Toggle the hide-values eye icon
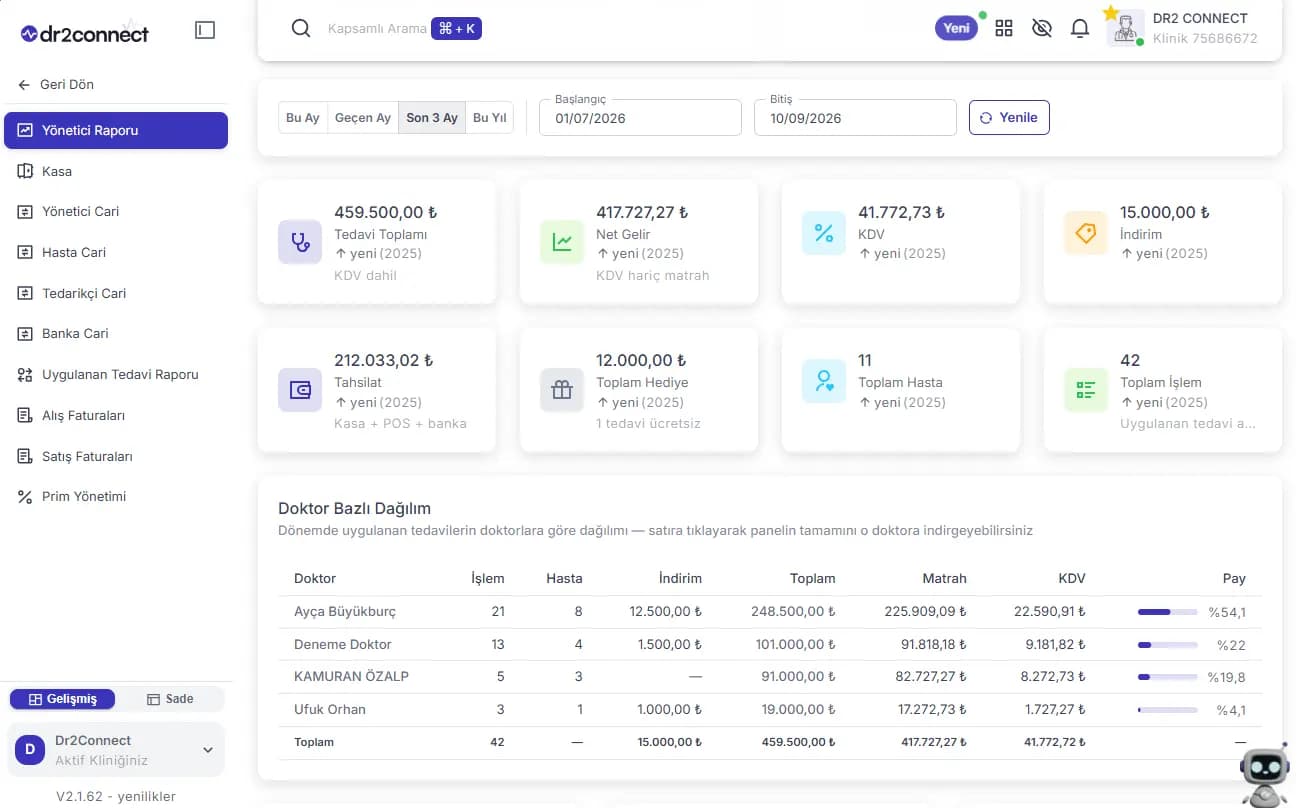 (1042, 28)
